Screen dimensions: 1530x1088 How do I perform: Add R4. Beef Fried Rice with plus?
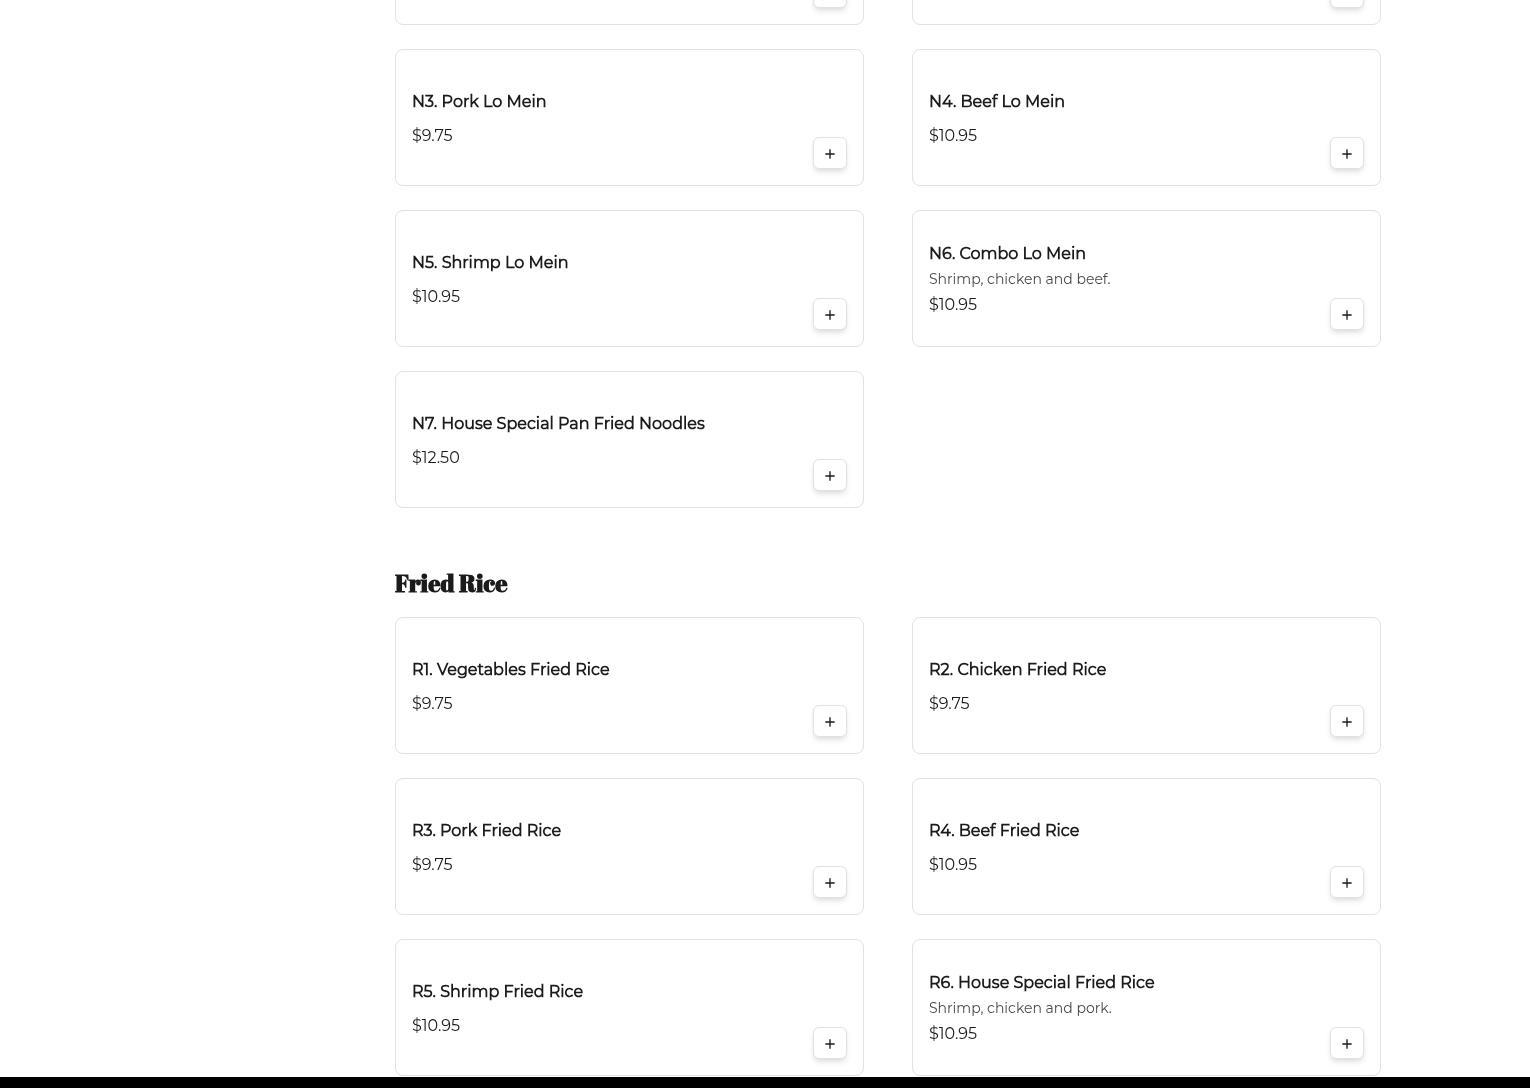(x=1346, y=883)
